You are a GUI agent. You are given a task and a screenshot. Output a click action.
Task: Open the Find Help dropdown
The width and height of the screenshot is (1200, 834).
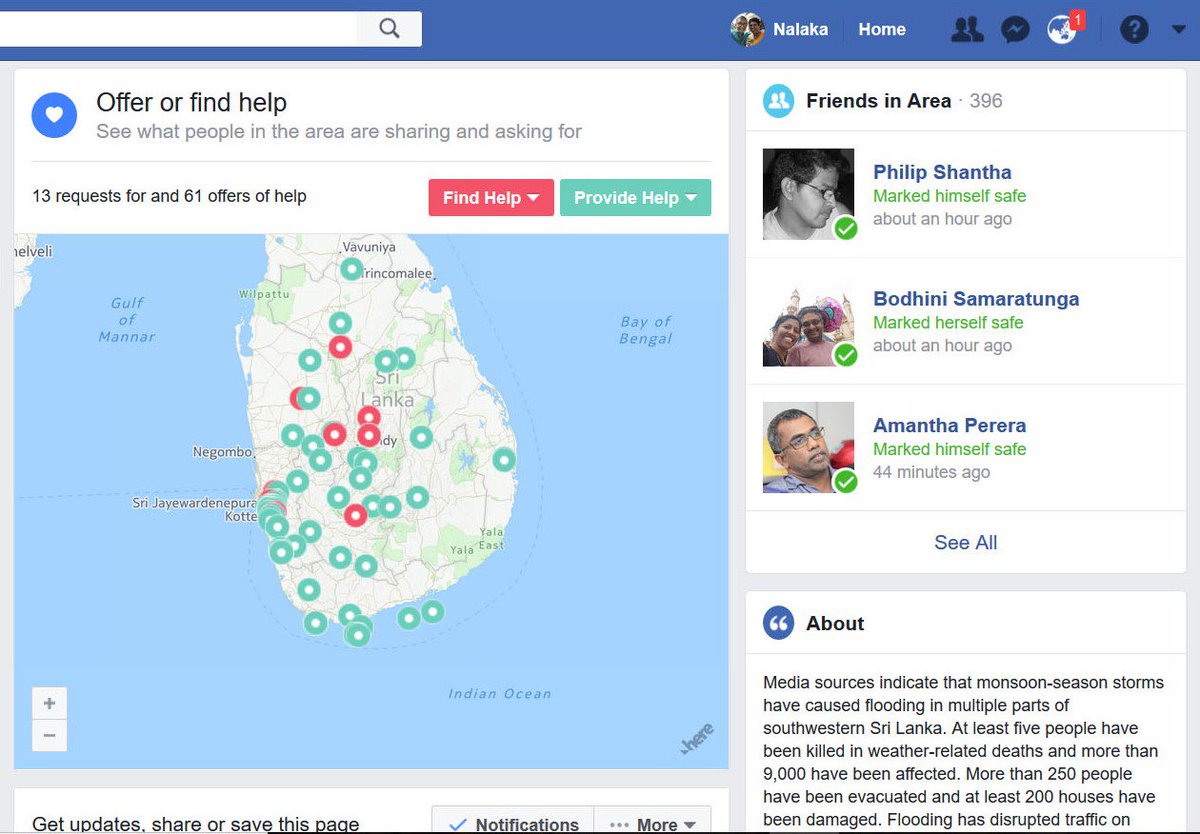491,197
